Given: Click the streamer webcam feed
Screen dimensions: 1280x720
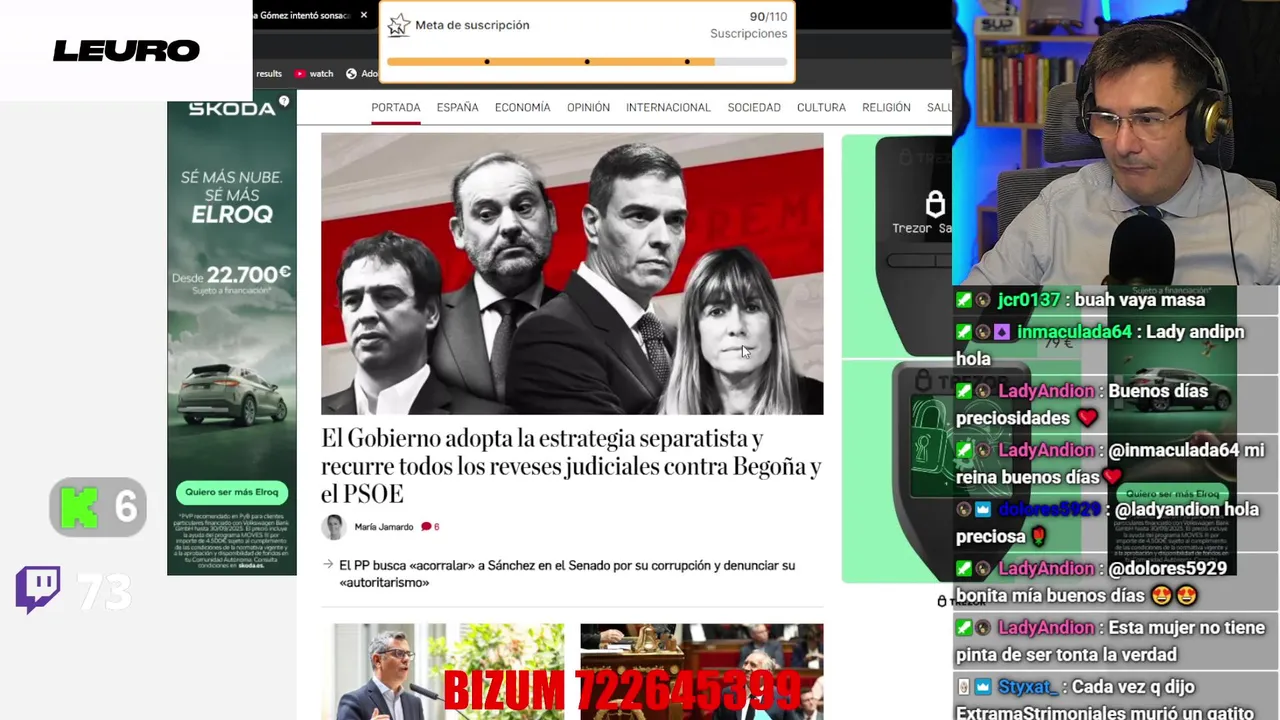Looking at the screenshot, I should coord(1116,142).
